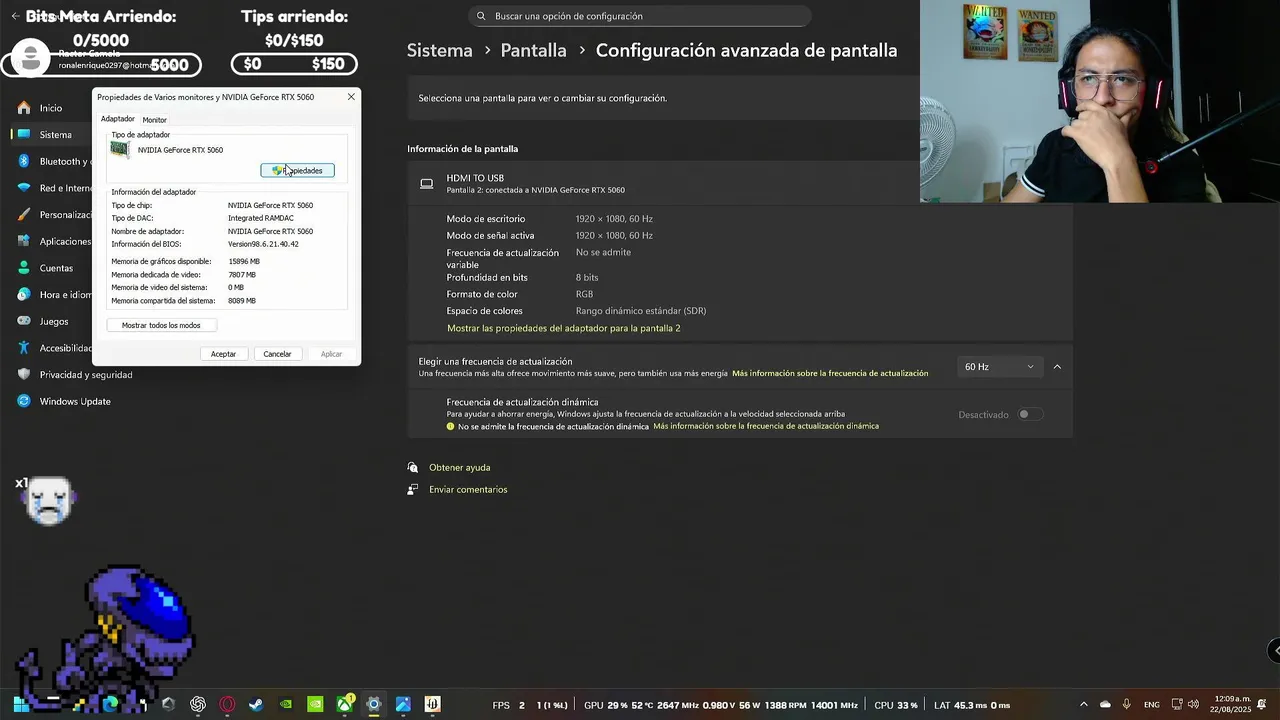
Task: Launch Opera browser from the taskbar
Action: point(227,705)
